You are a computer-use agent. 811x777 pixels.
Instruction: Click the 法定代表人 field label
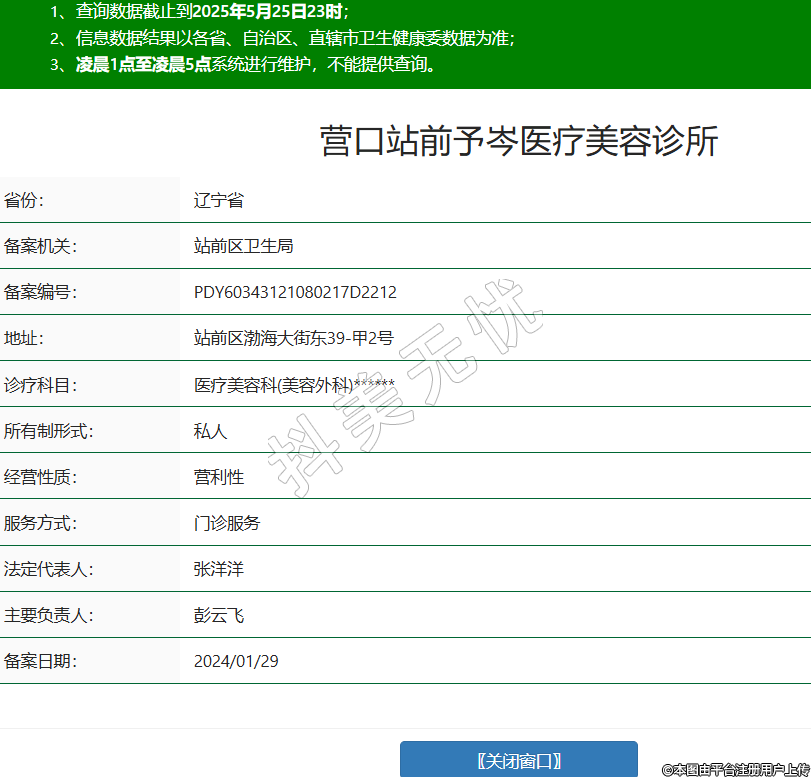point(48,569)
